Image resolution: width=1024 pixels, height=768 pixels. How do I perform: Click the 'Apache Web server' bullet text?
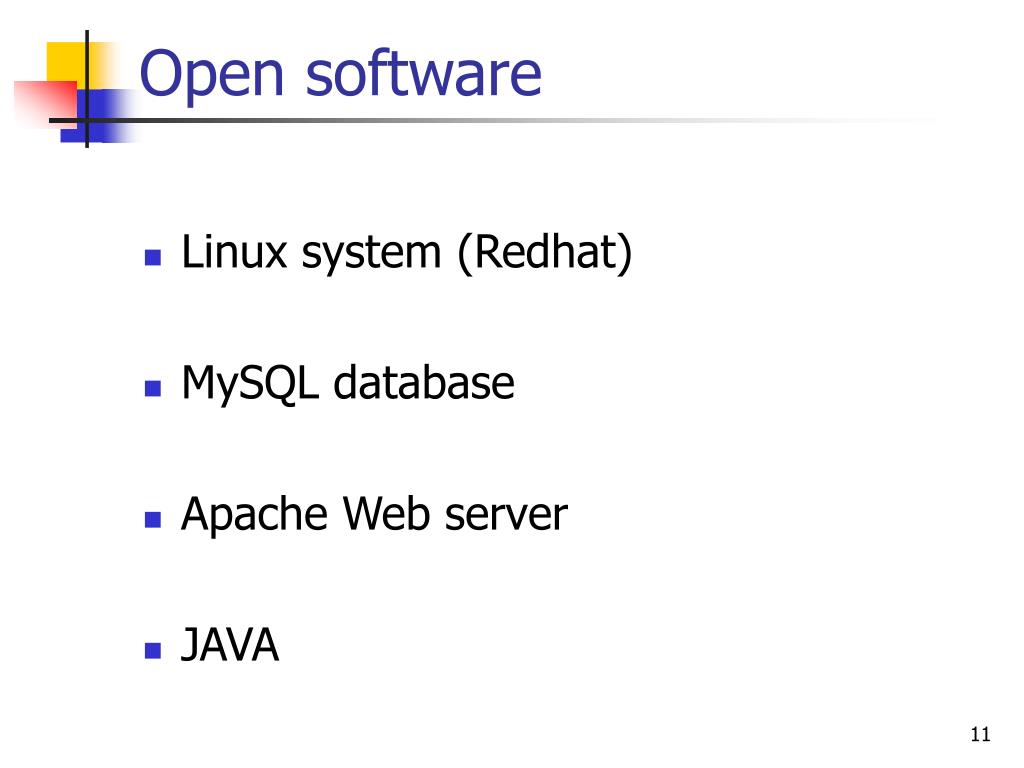point(374,515)
